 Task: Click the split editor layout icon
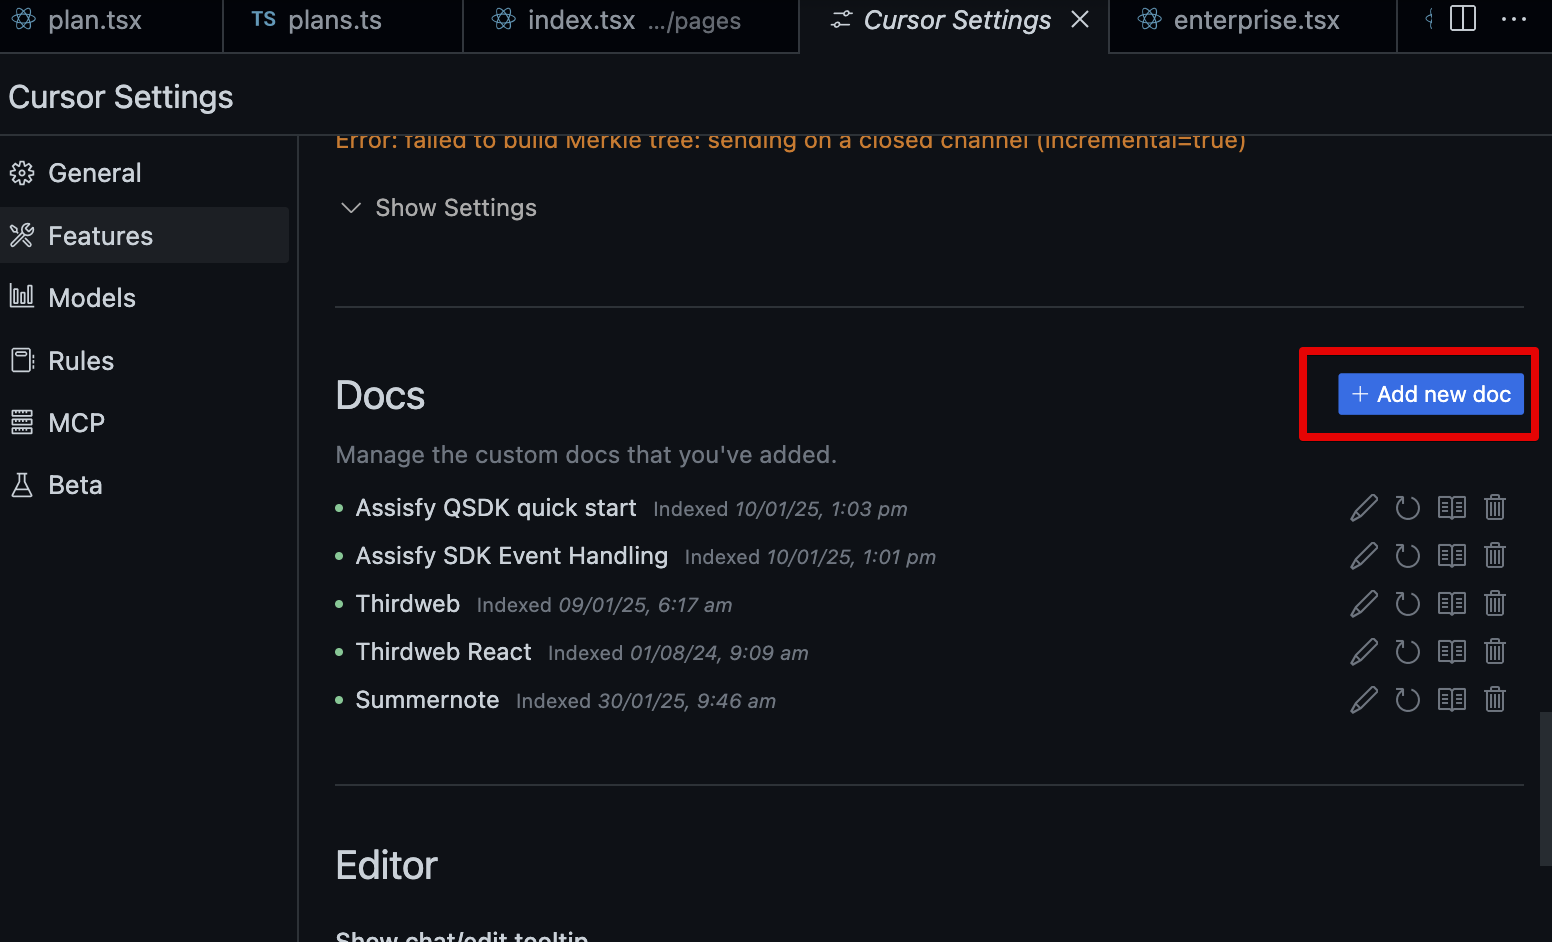[1463, 19]
